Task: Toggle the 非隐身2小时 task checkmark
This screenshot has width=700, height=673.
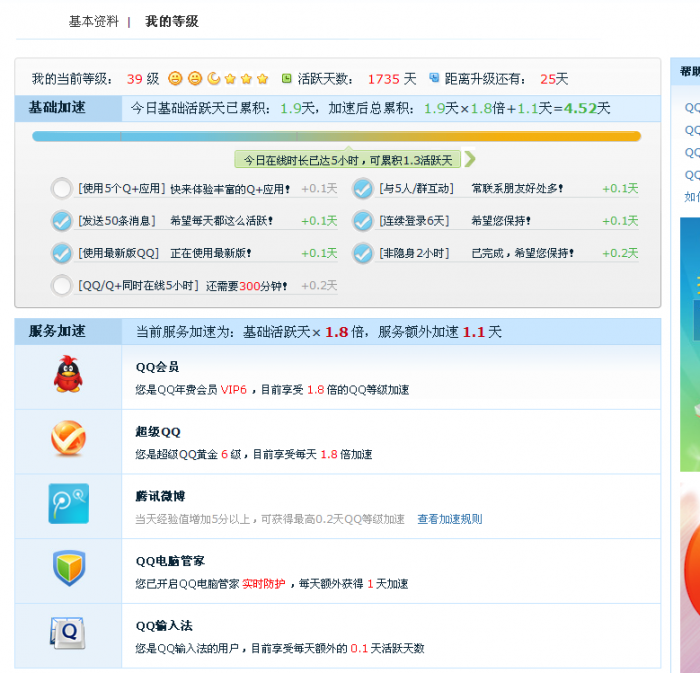Action: 362,253
